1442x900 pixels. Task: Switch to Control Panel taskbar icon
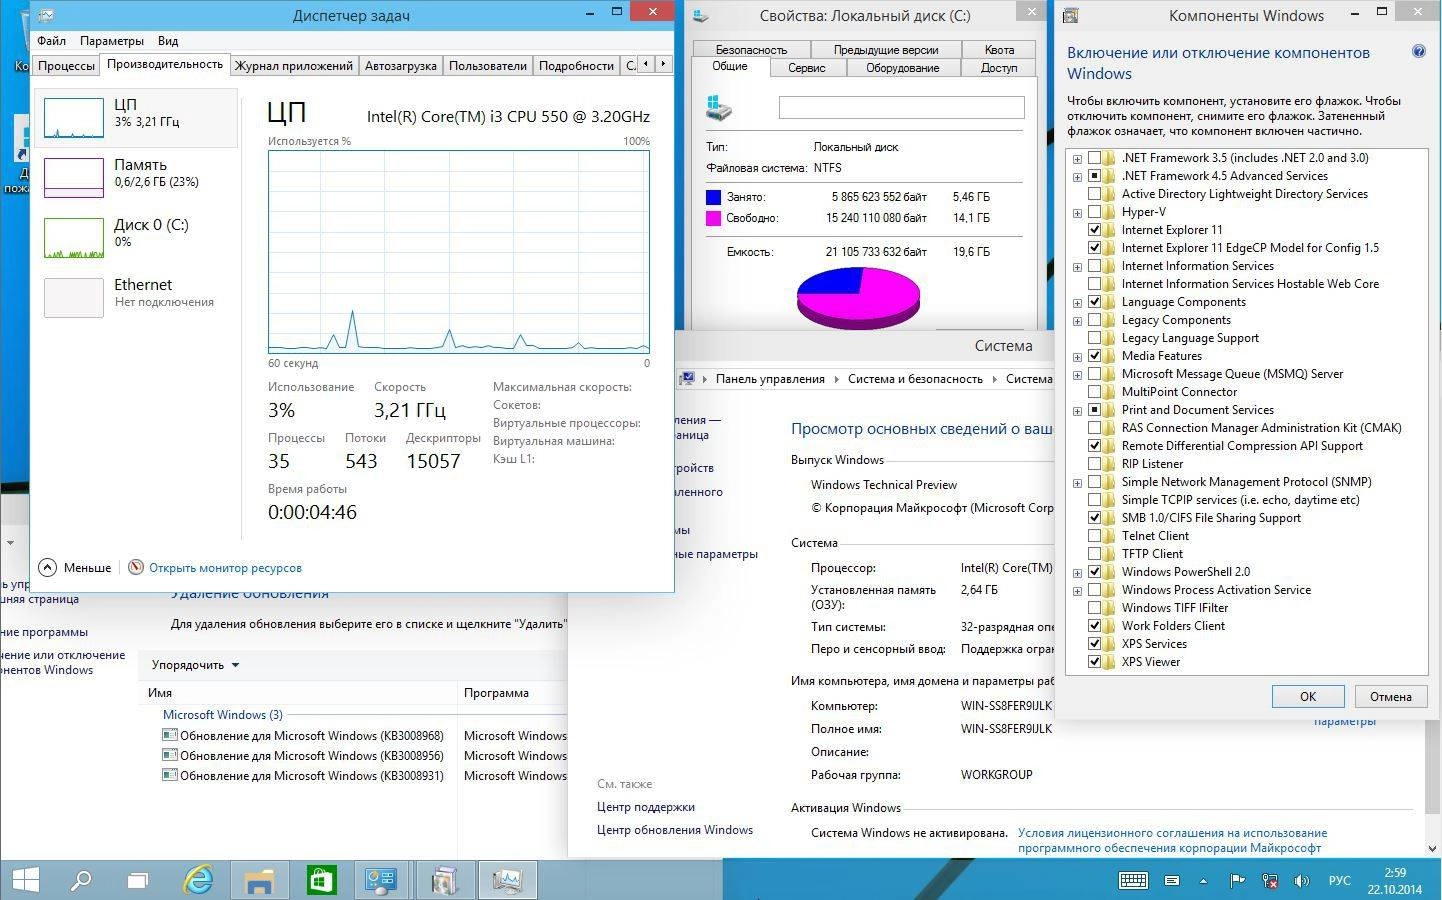pos(383,880)
